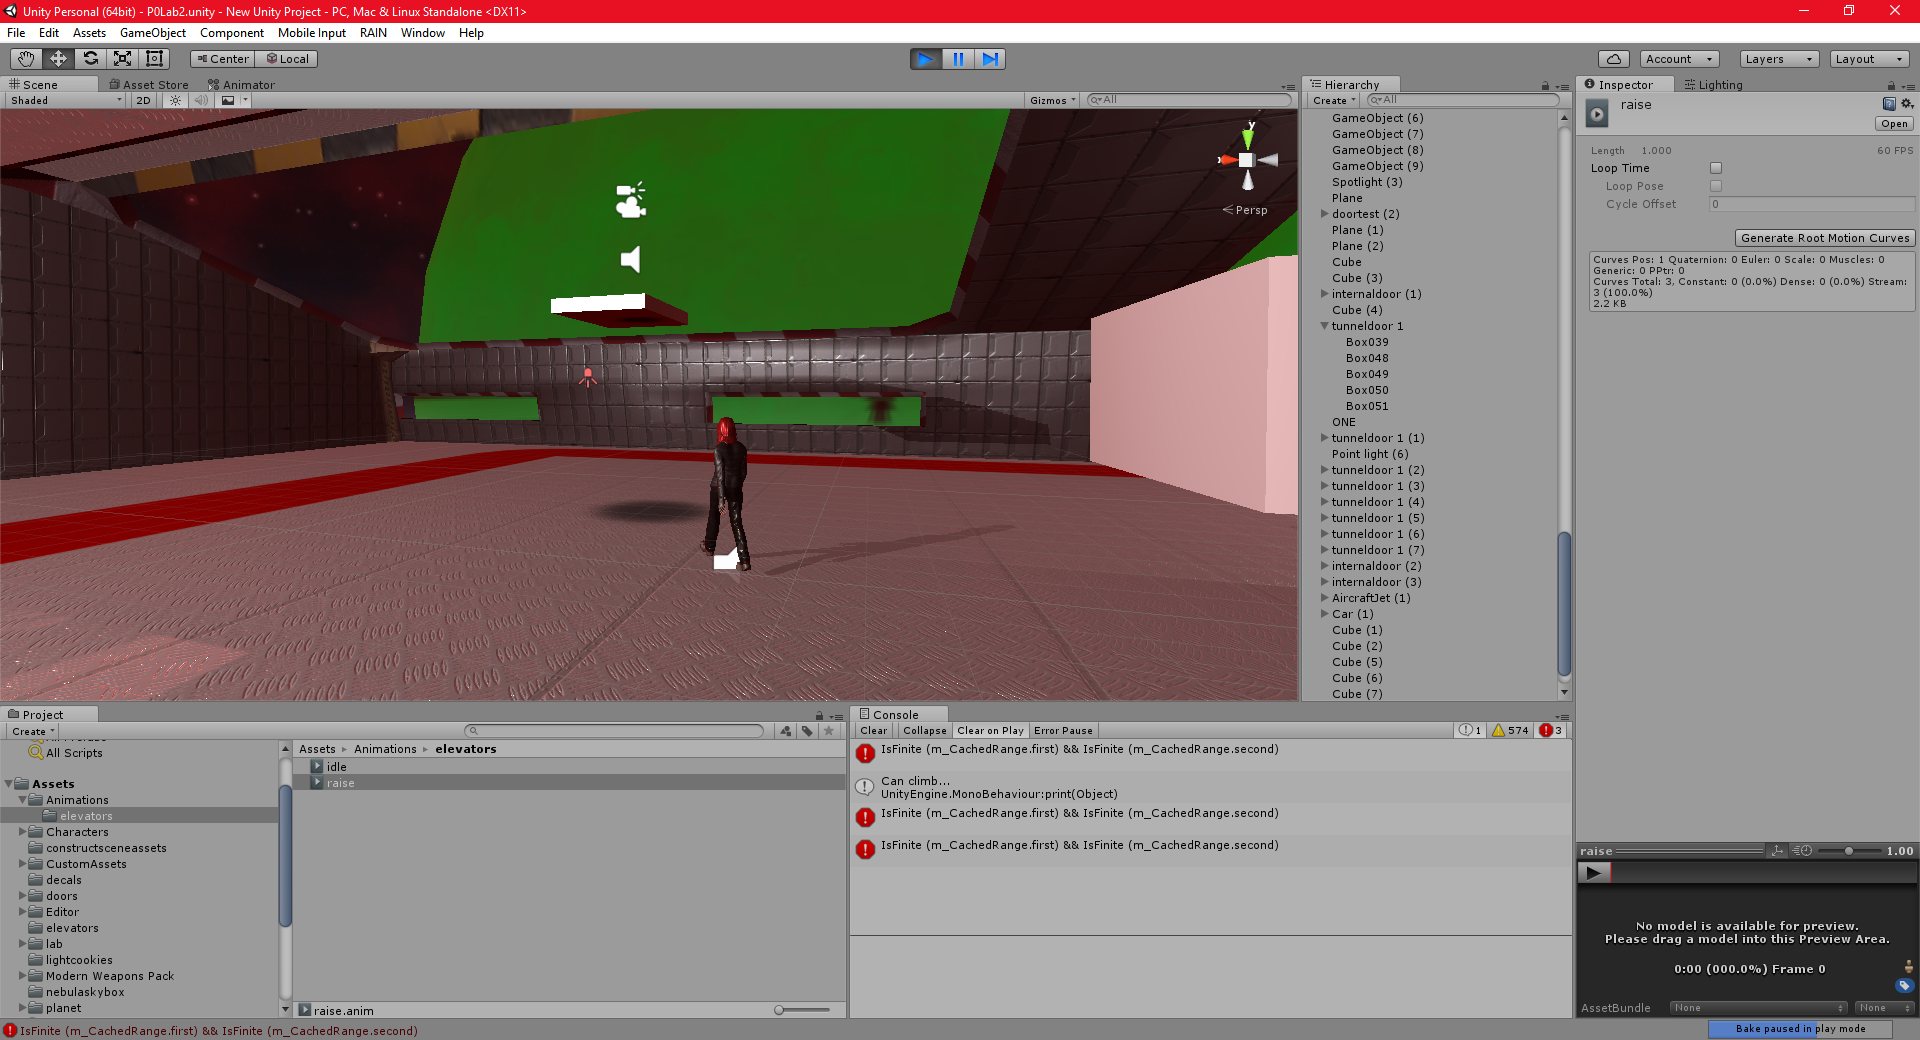The width and height of the screenshot is (1920, 1040).
Task: Open the help book icon in Inspector
Action: 1889,104
